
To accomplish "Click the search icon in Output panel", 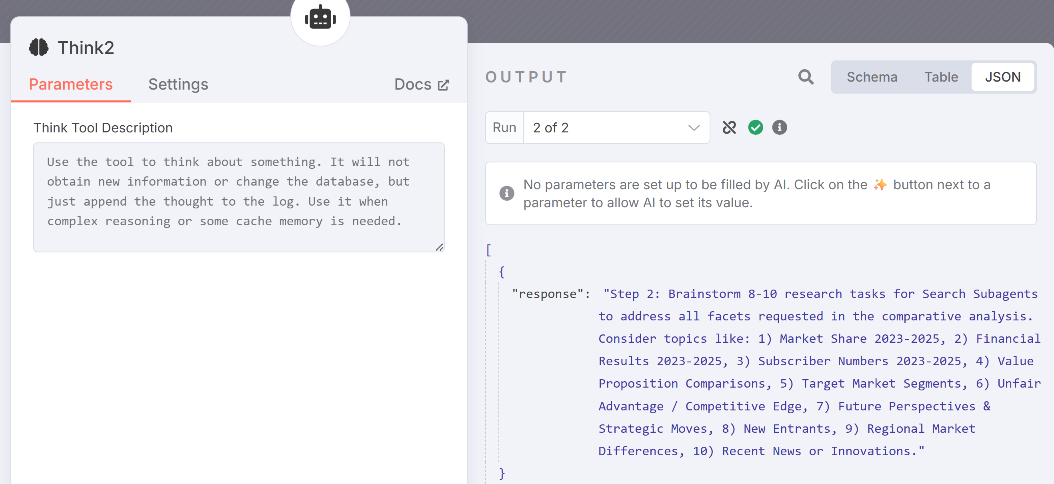I will (806, 77).
